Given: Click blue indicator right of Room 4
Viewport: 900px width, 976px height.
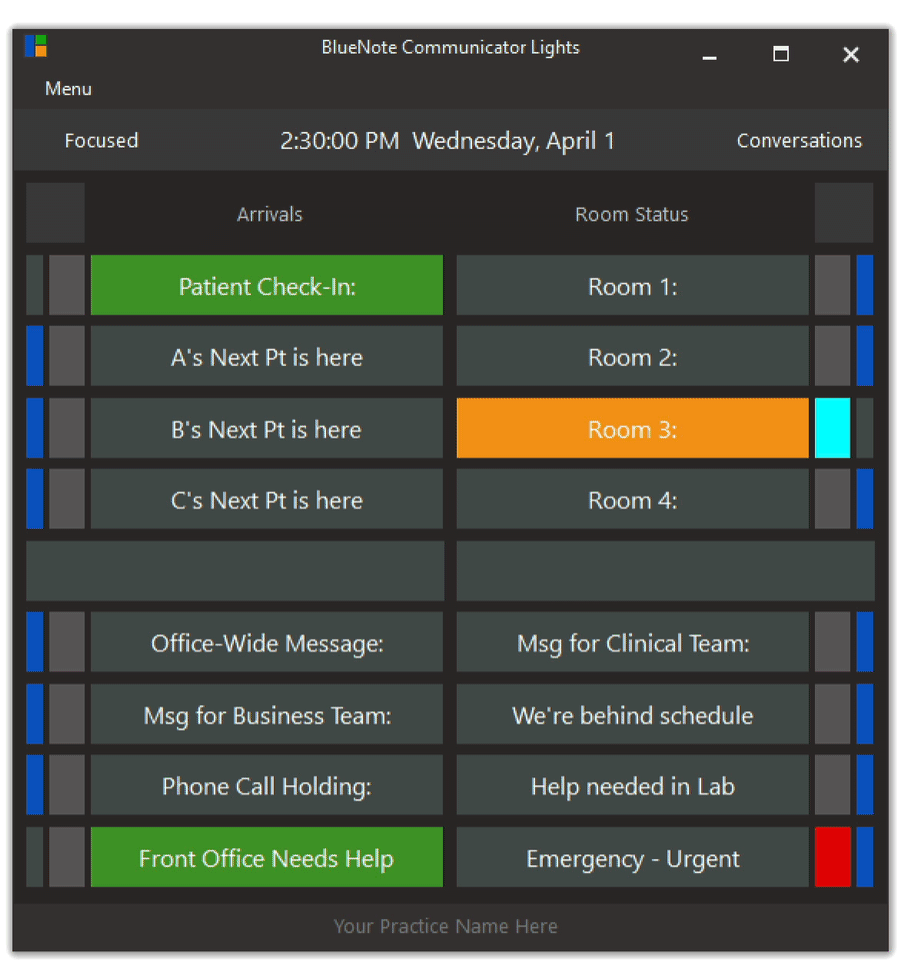Looking at the screenshot, I should [x=865, y=499].
